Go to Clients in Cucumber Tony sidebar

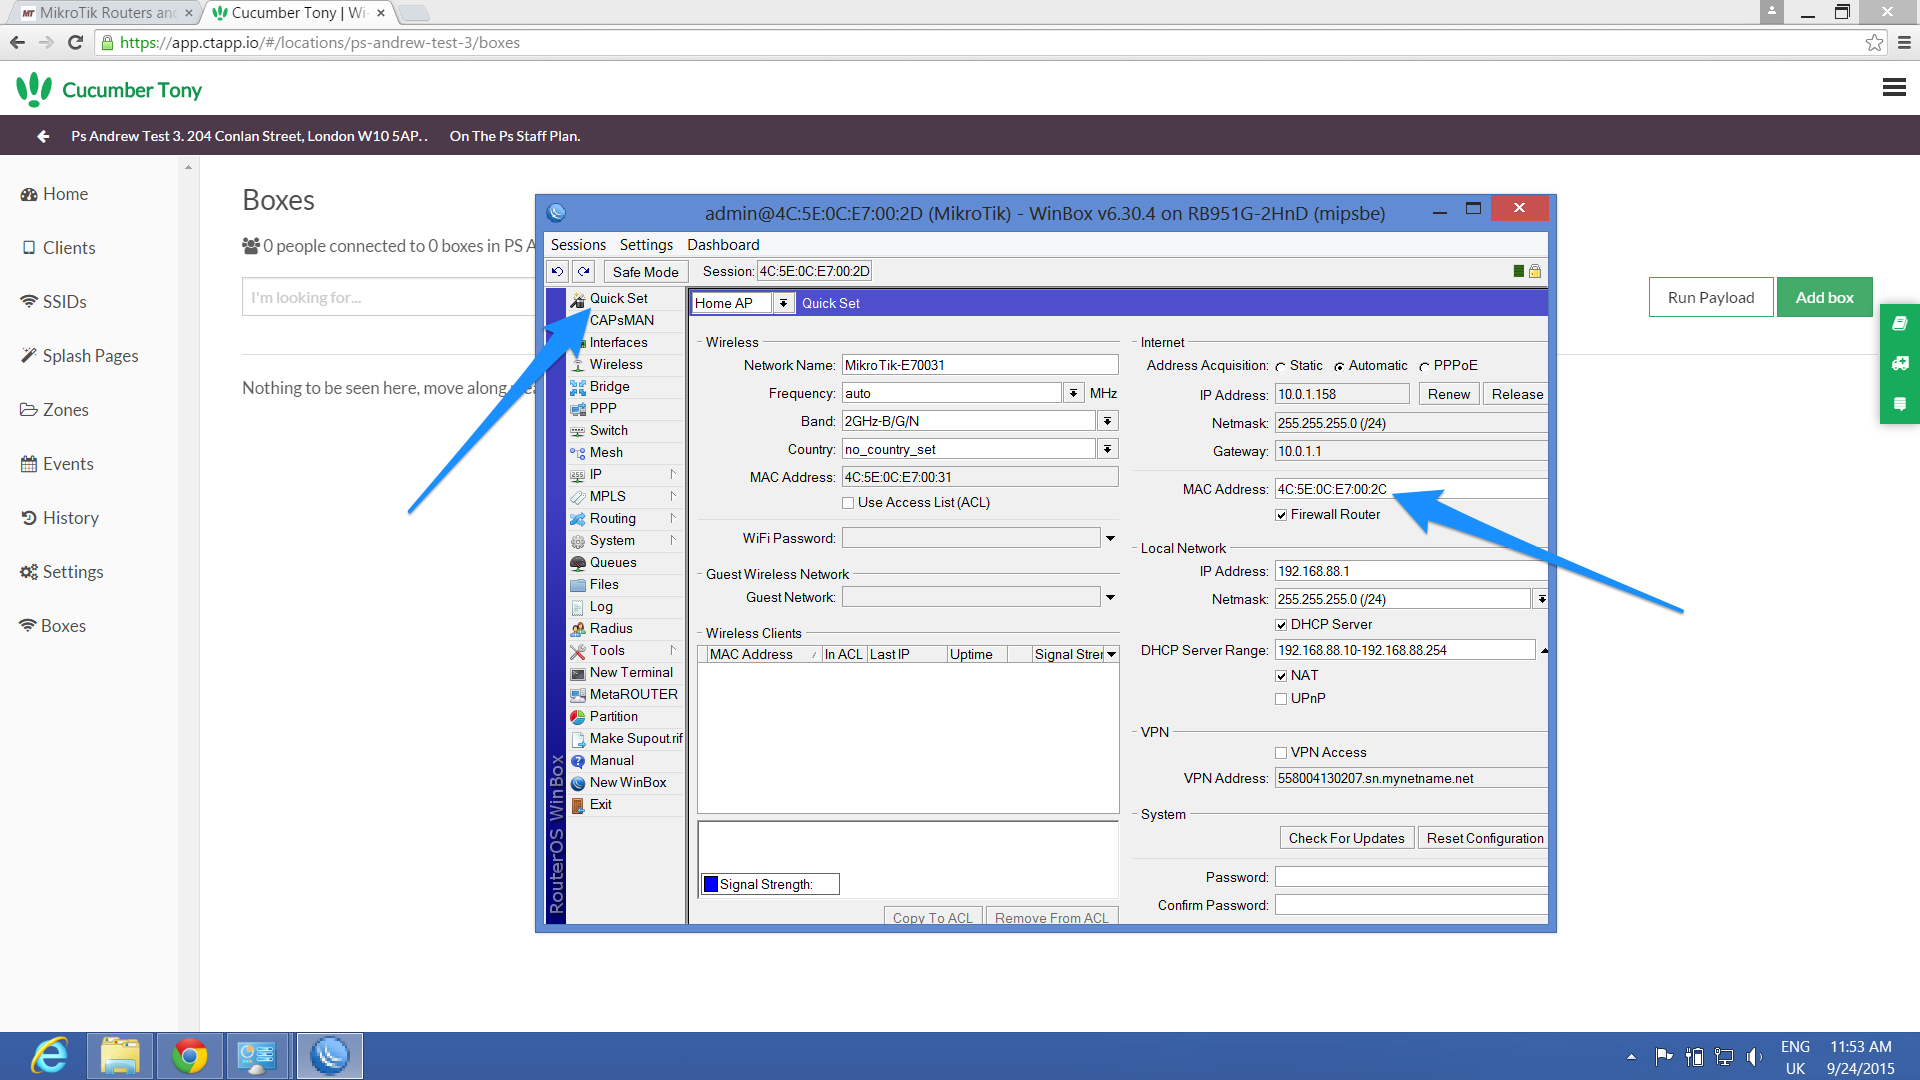tap(59, 248)
